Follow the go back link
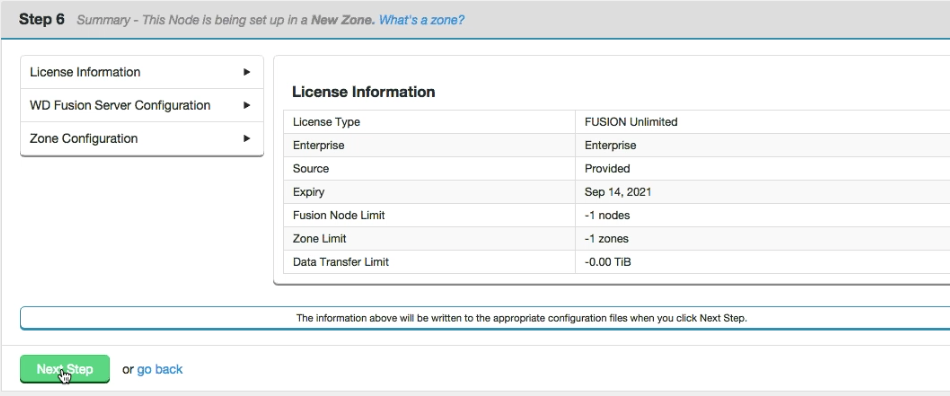The width and height of the screenshot is (950, 396). (159, 369)
